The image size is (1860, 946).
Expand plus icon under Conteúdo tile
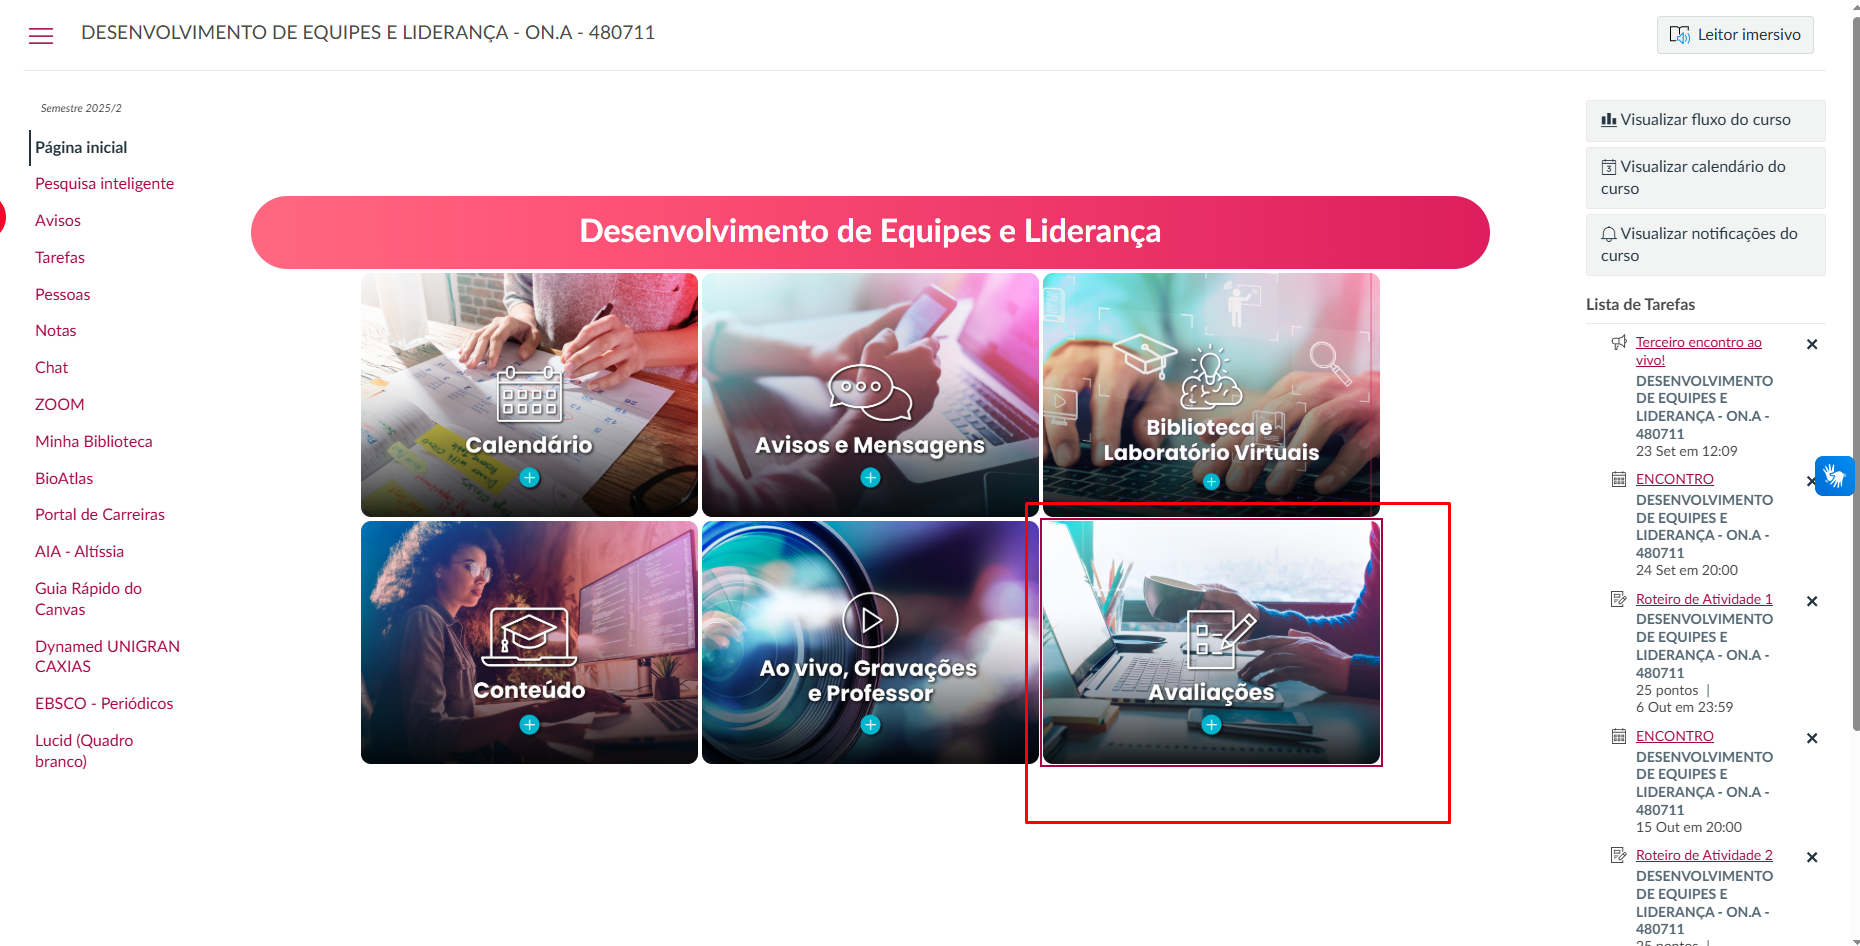pos(530,725)
